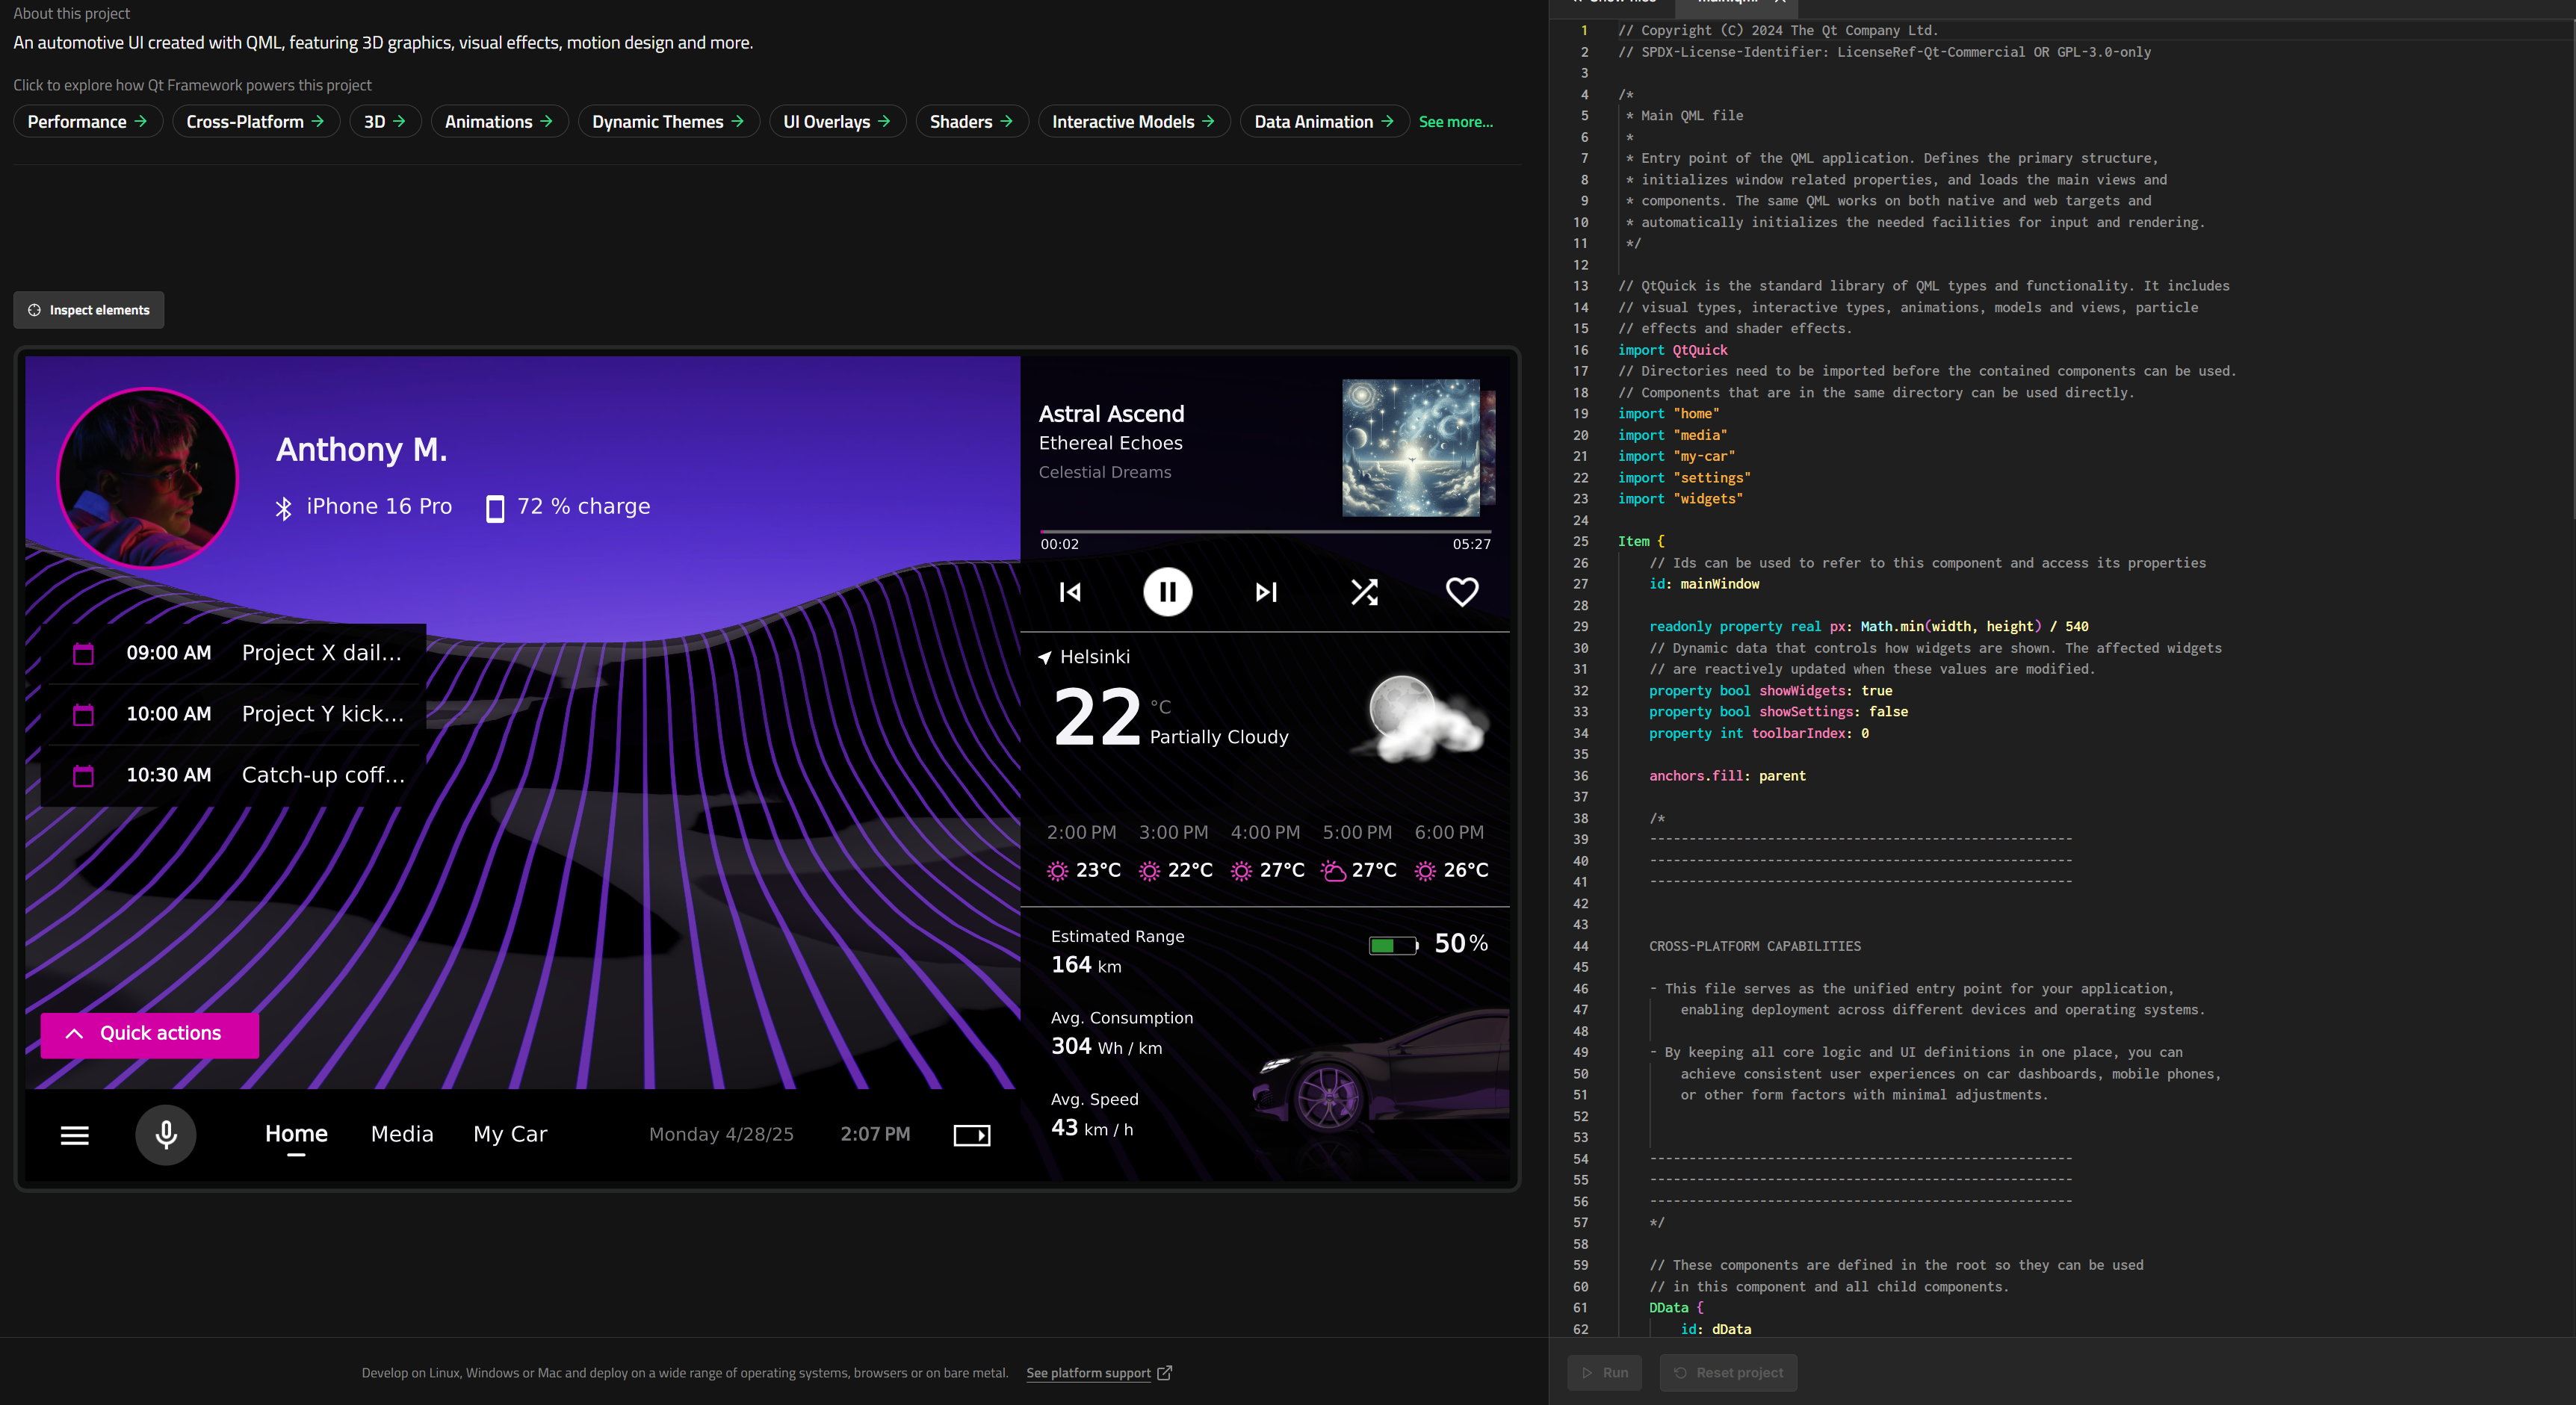Open the Dynamic Themes feature chip
Viewport: 2576px width, 1405px height.
tap(668, 122)
